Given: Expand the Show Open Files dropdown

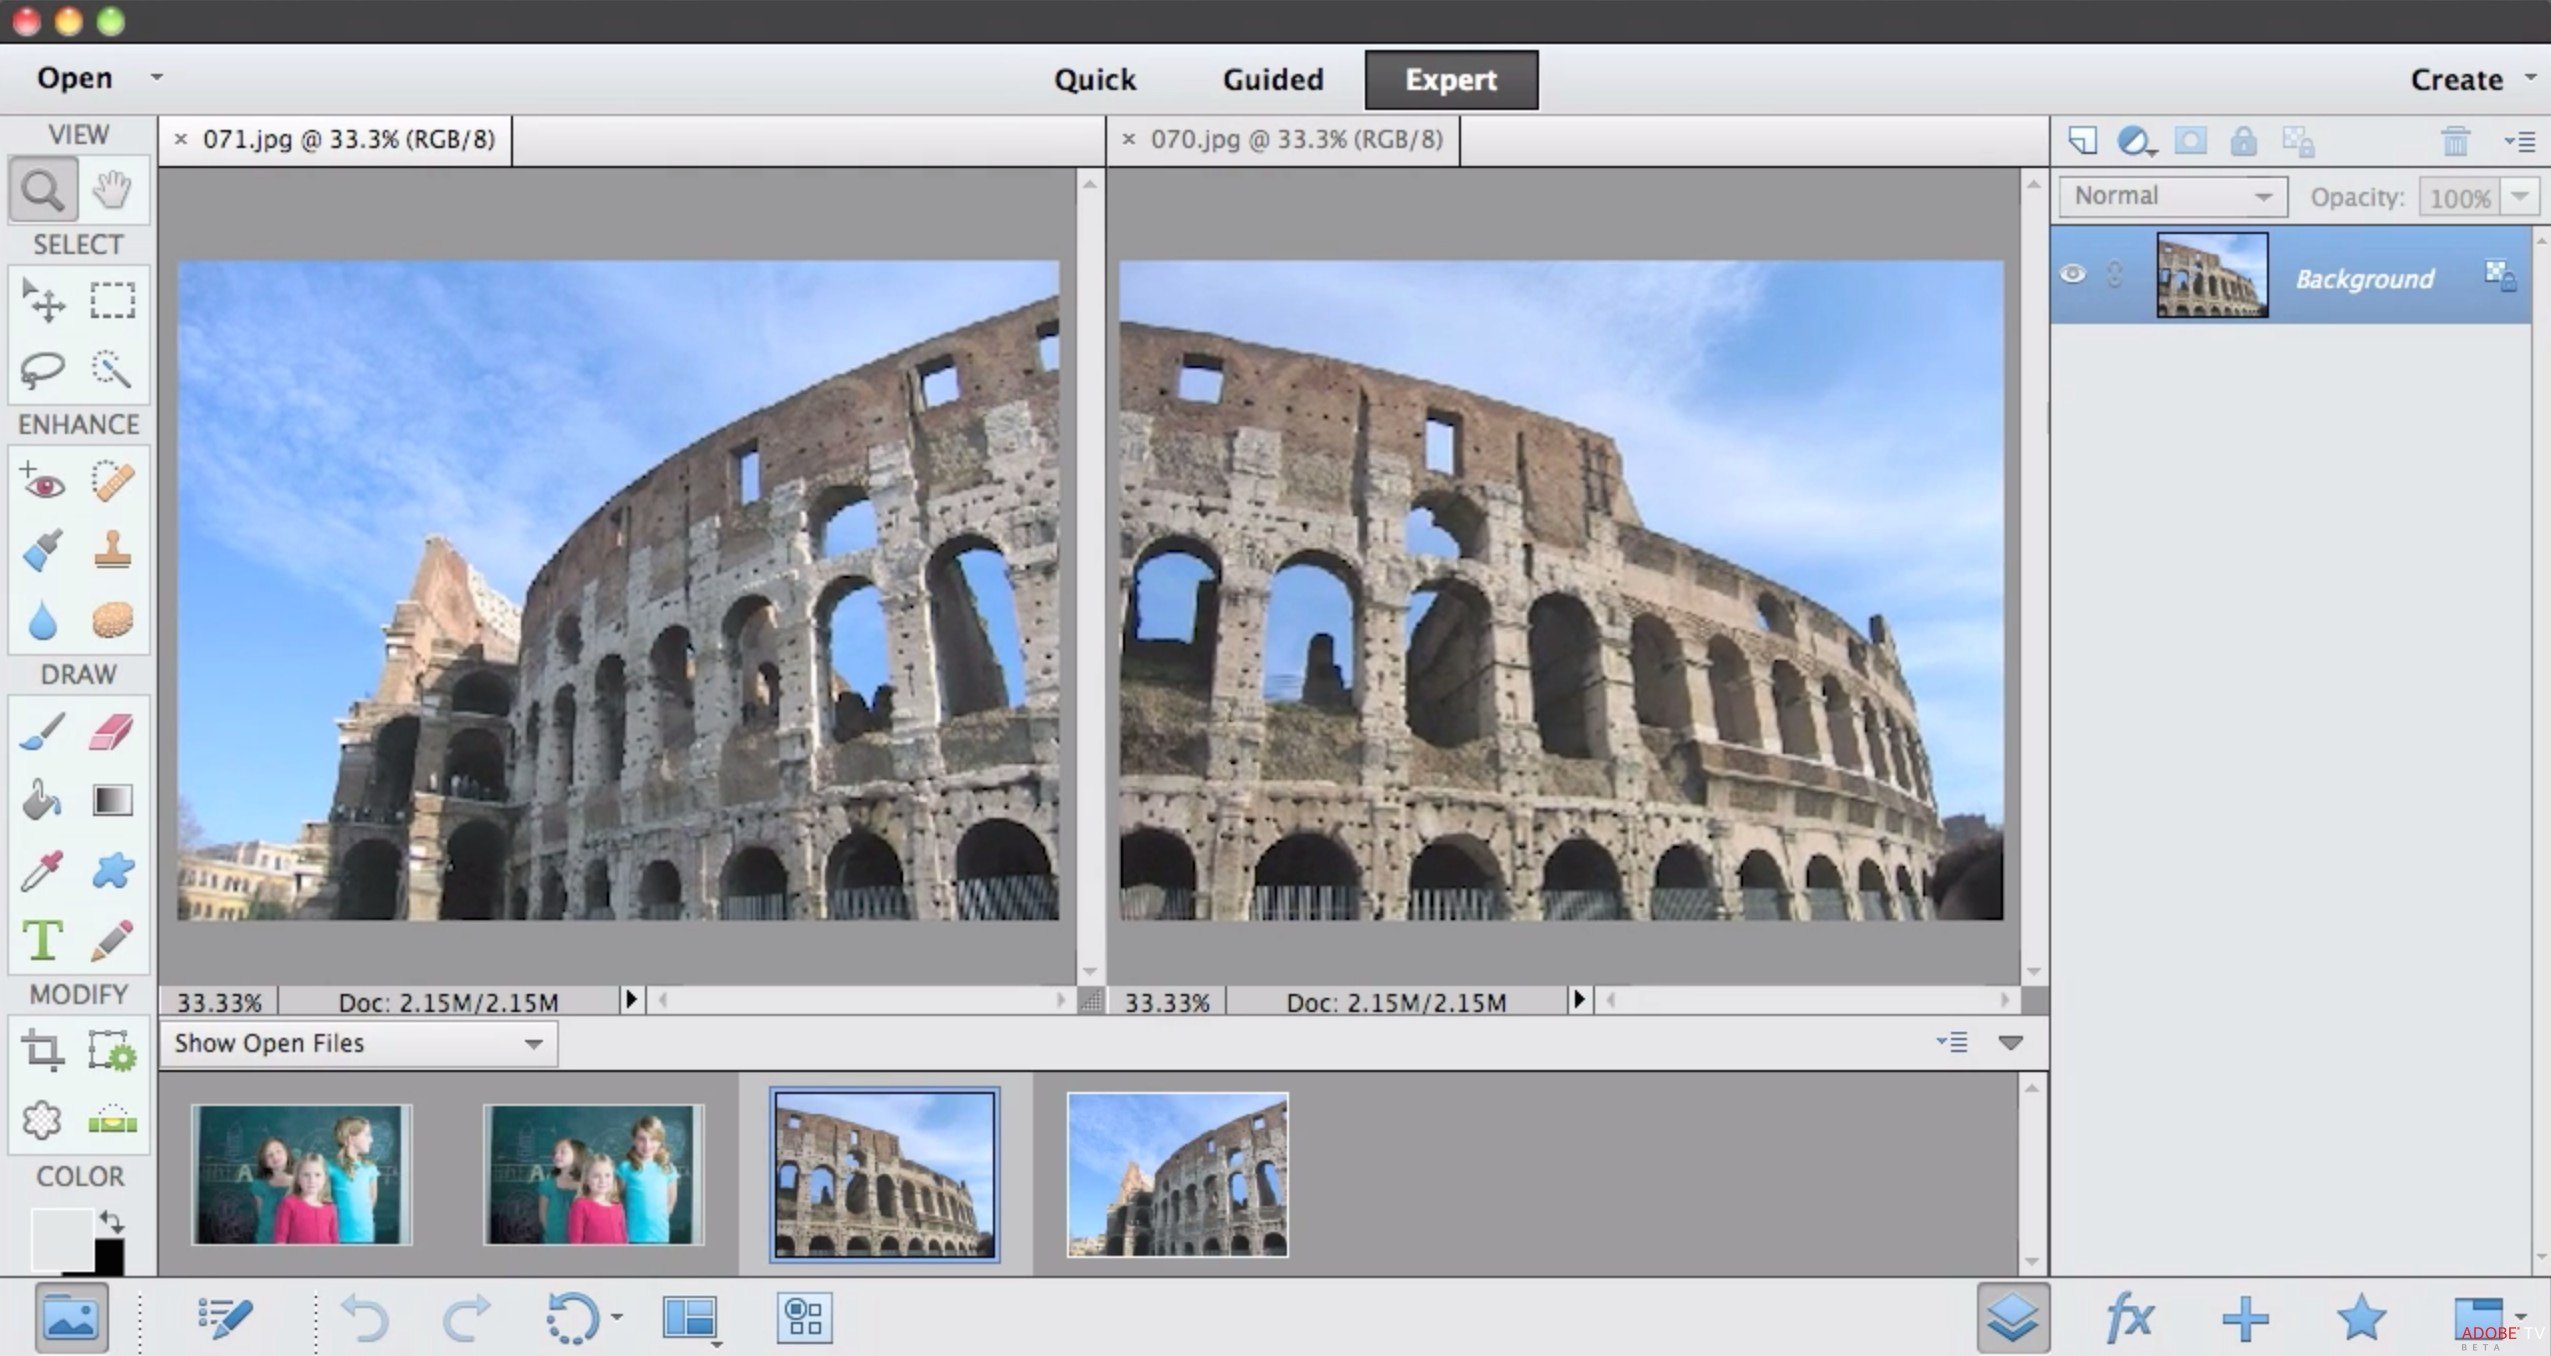Looking at the screenshot, I should click(x=533, y=1042).
